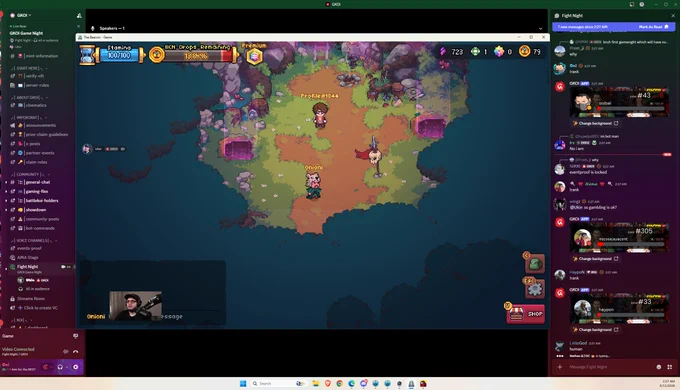The height and width of the screenshot is (390, 680).
Task: Open the #305 rank card image
Action: point(619,238)
